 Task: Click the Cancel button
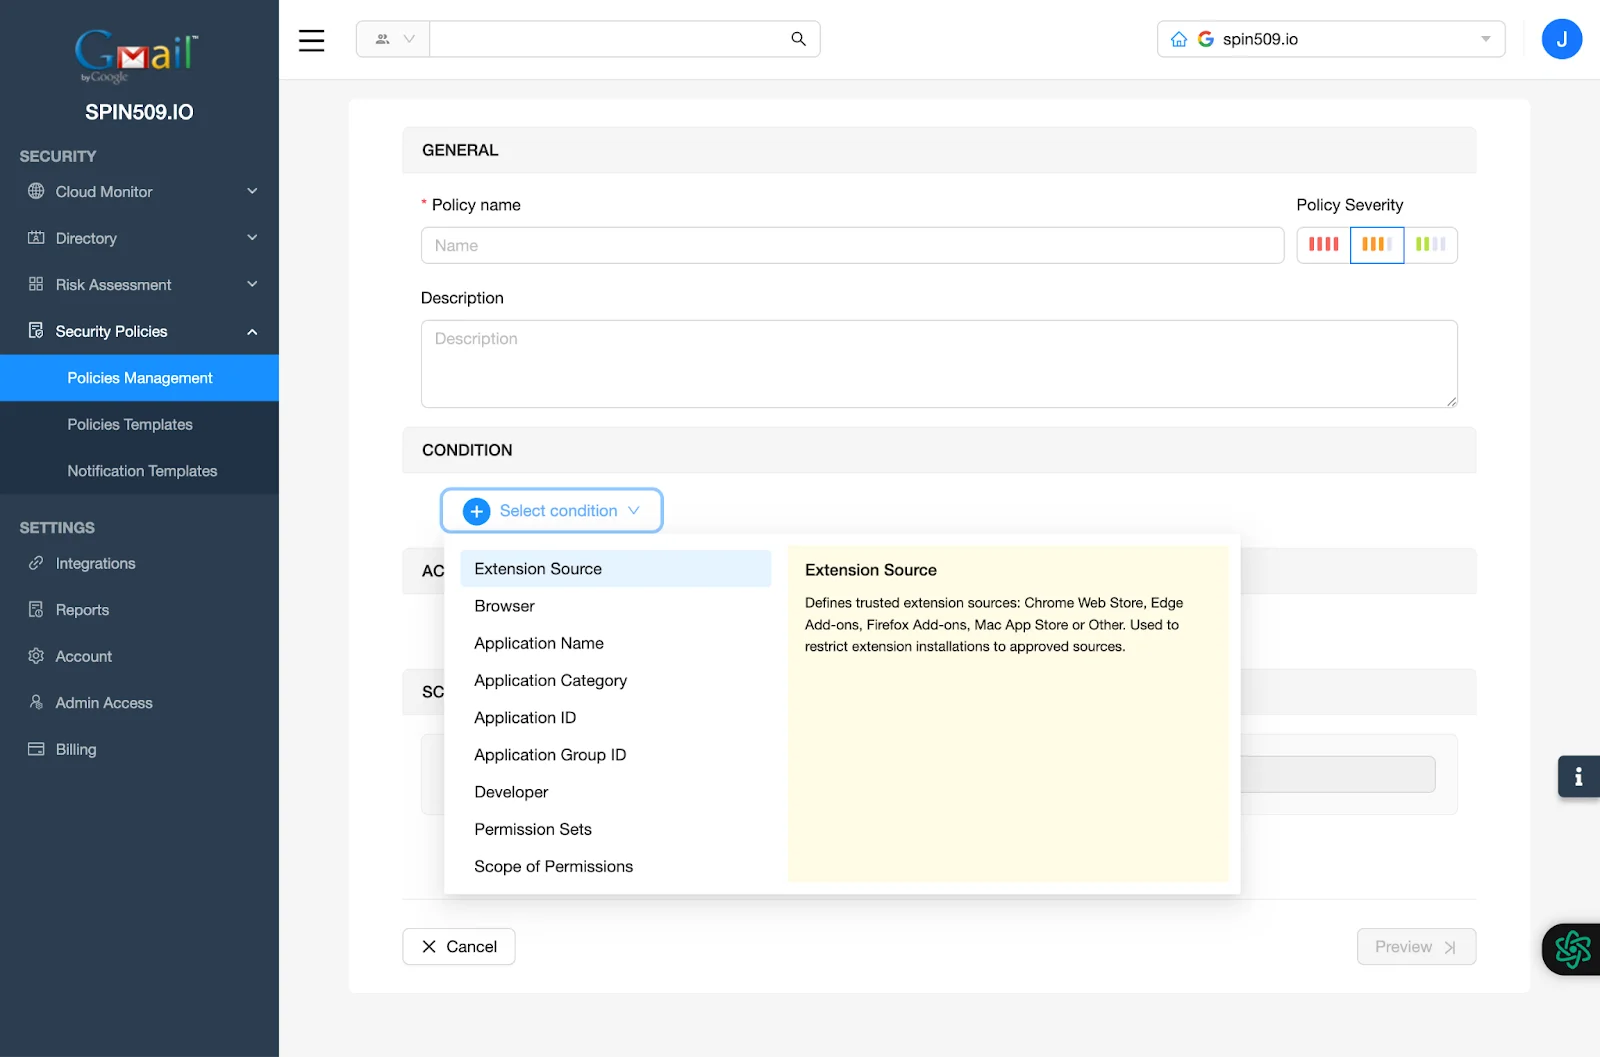click(x=458, y=946)
